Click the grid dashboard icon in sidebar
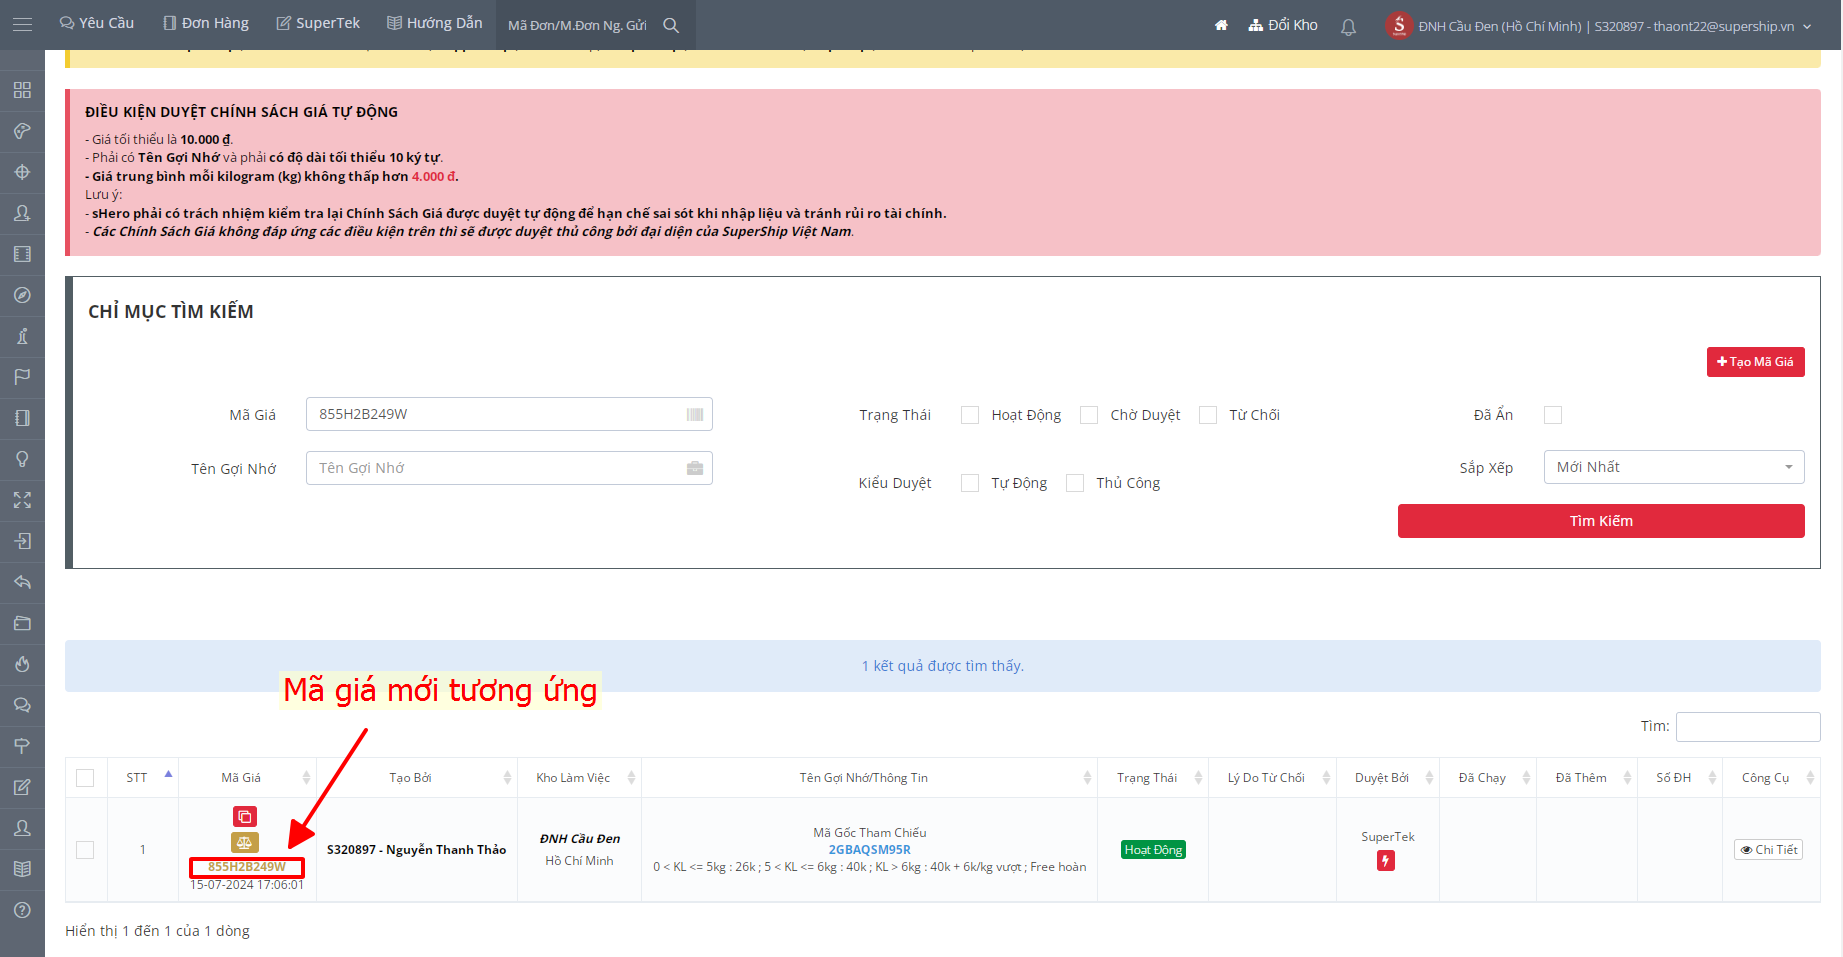This screenshot has height=957, width=1843. coord(22,90)
